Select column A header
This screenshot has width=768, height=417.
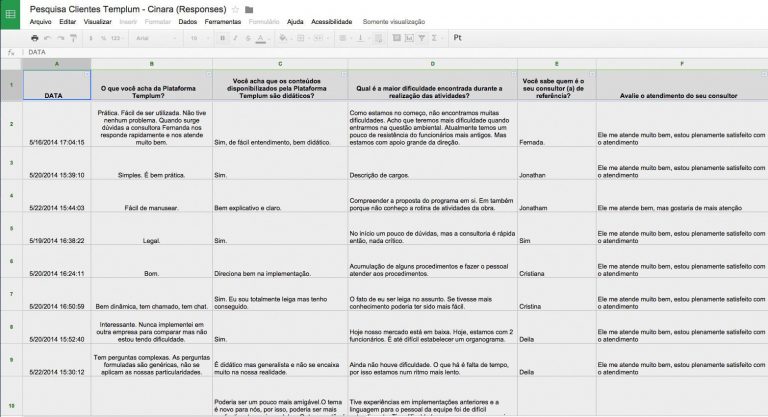coord(57,64)
